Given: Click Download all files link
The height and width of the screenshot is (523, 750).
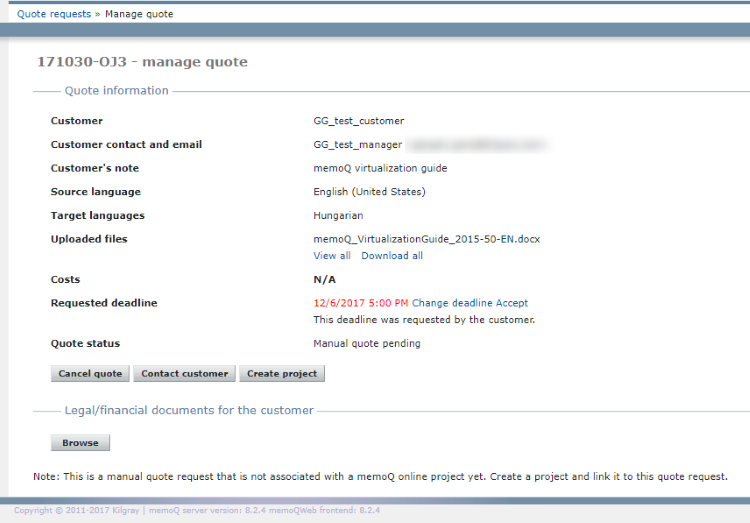Looking at the screenshot, I should (392, 256).
